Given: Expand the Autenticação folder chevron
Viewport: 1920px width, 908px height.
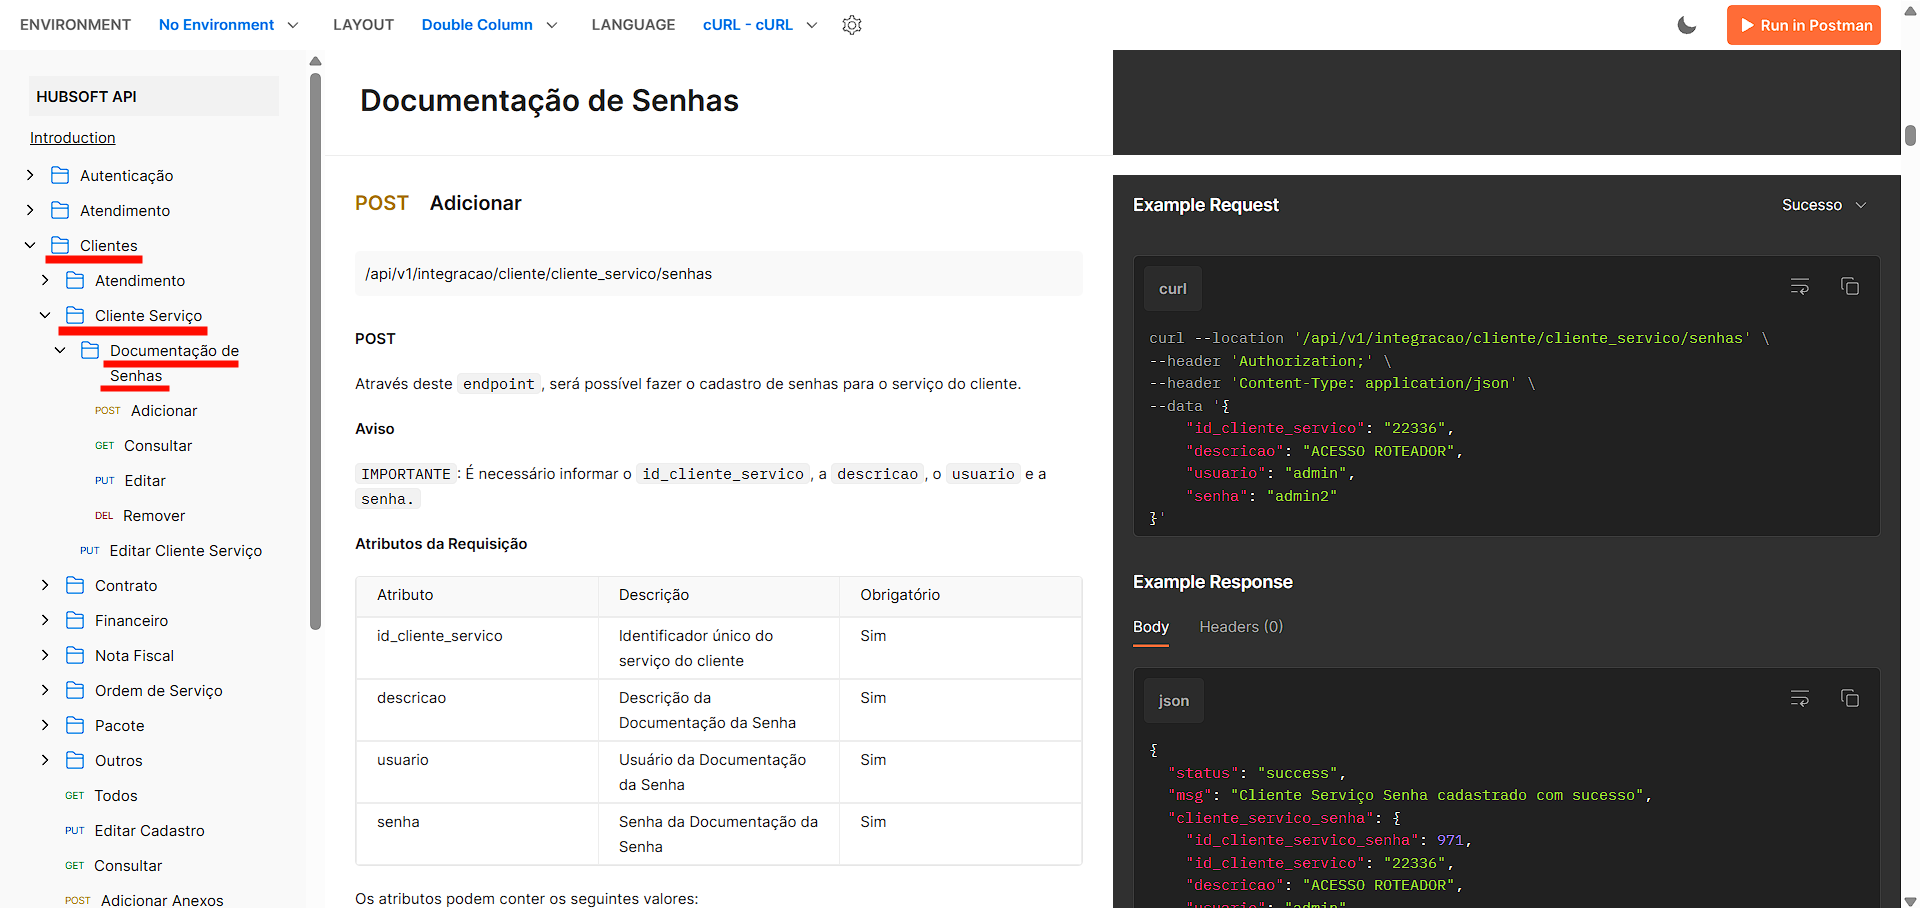Looking at the screenshot, I should [30, 175].
